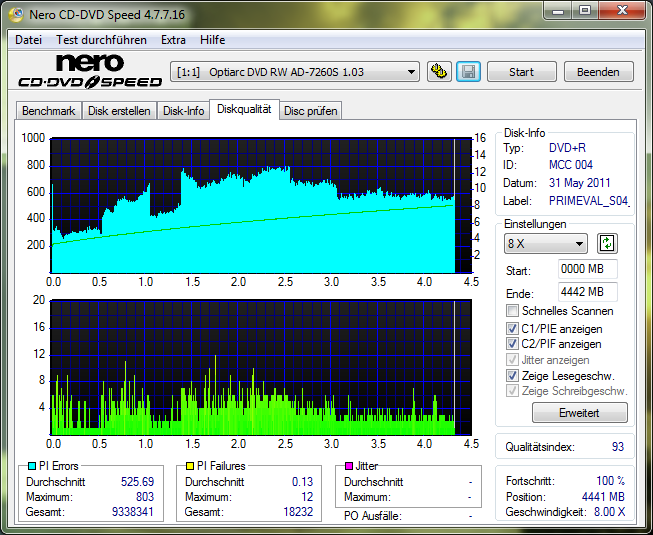Switch to the Disk-Info tab
Screen dimensions: 653x535
click(x=183, y=111)
